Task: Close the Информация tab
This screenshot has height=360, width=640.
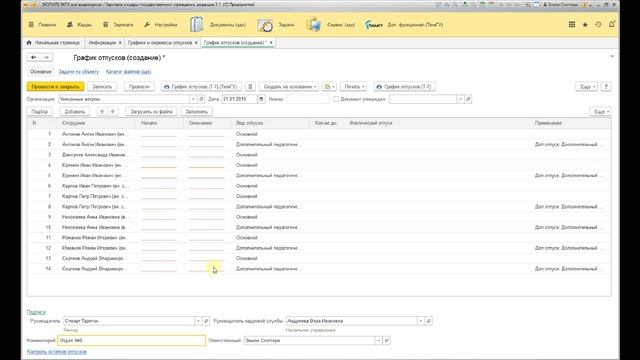Action: (120, 42)
